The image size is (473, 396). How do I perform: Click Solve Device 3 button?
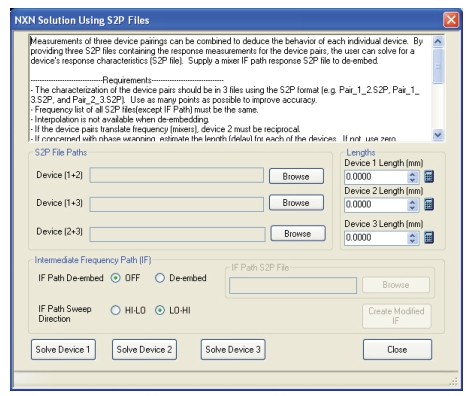[233, 349]
